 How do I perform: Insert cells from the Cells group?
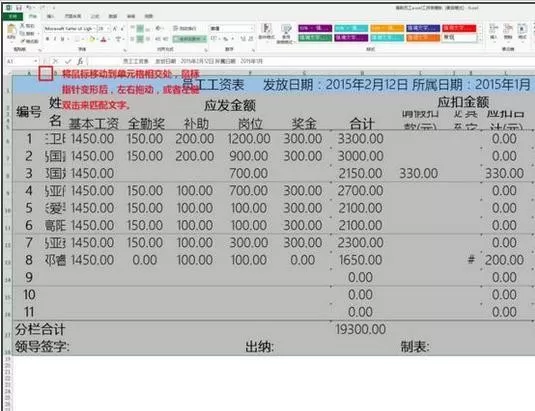[493, 32]
